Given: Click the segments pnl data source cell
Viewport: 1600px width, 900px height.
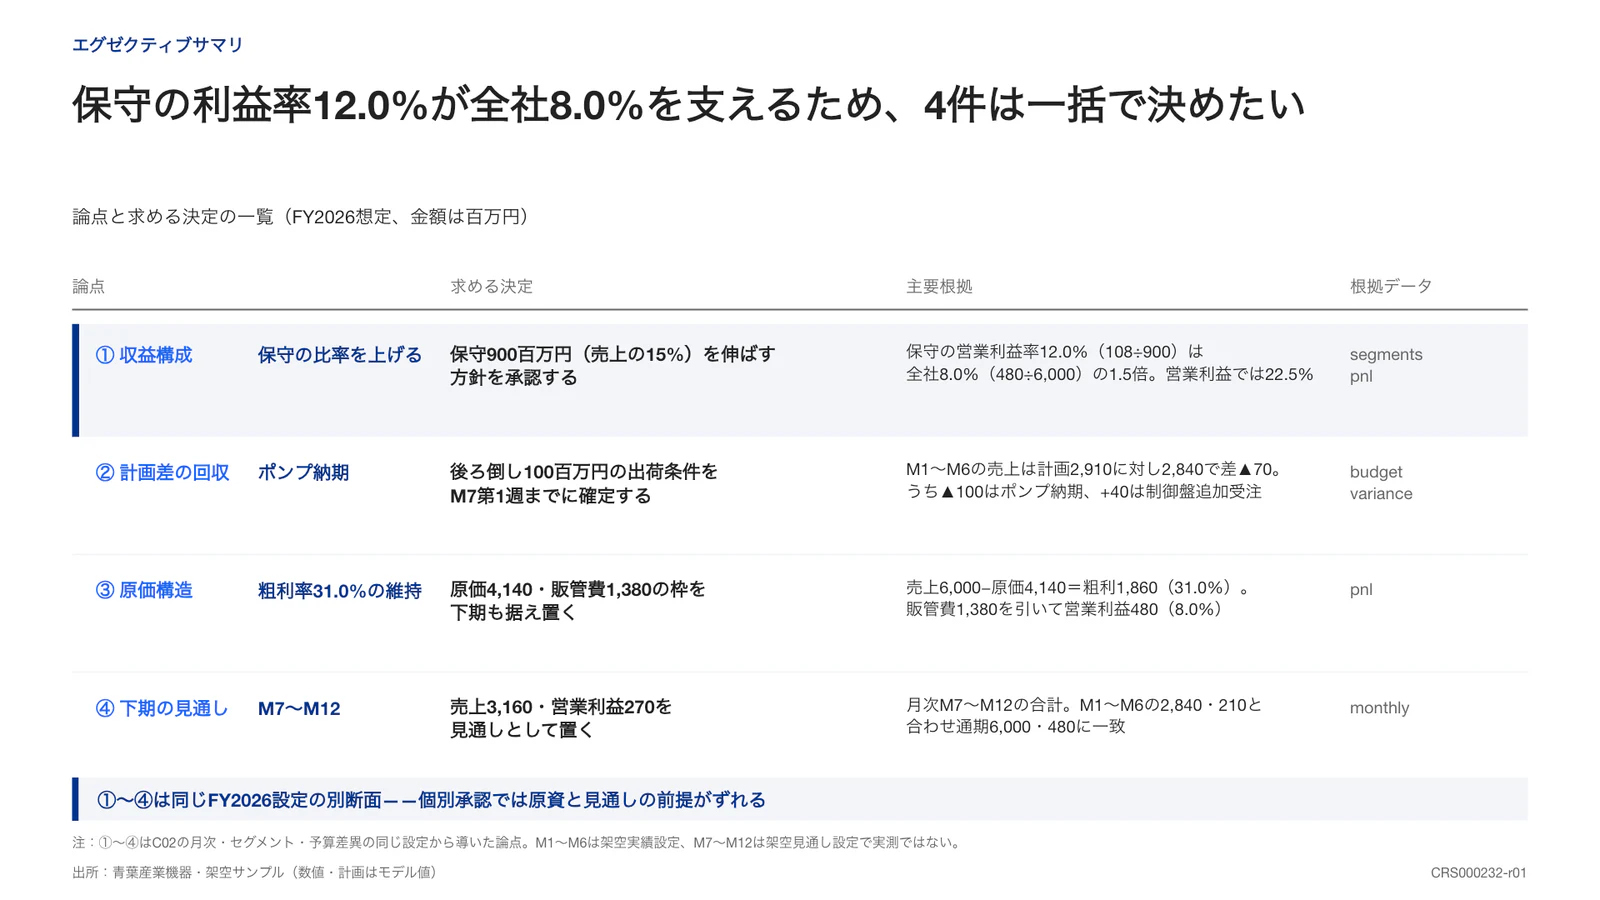Looking at the screenshot, I should [x=1385, y=365].
